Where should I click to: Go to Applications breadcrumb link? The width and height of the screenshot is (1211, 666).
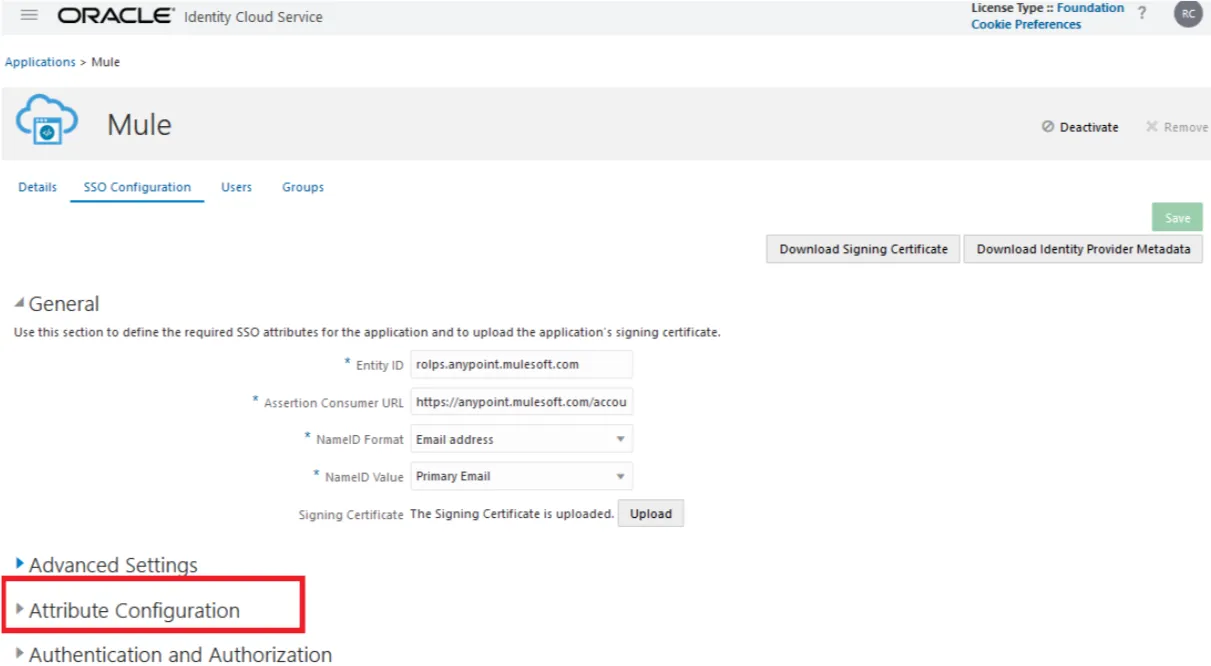coord(40,62)
